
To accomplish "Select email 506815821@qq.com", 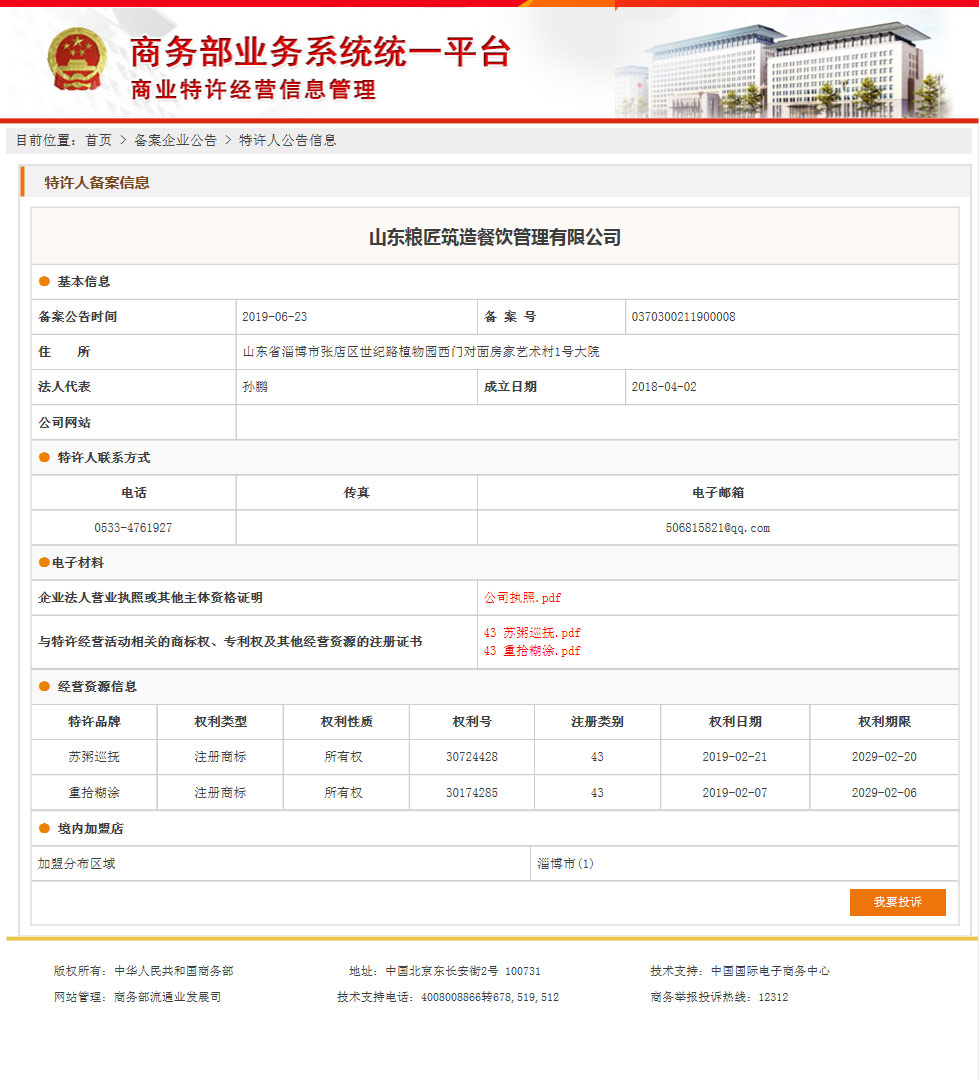I will pyautogui.click(x=718, y=528).
